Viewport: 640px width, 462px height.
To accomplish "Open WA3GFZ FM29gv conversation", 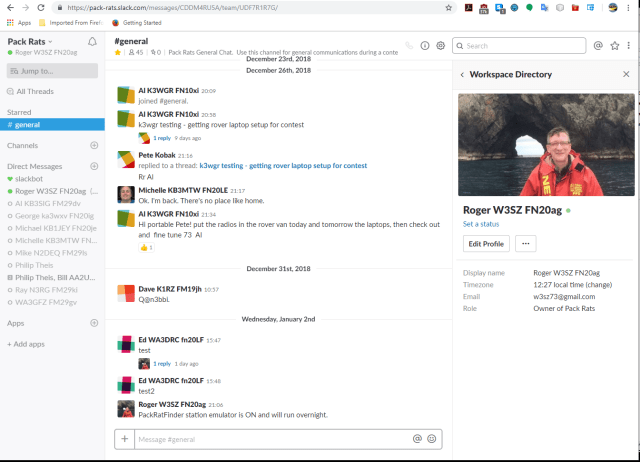I will click(x=42, y=302).
